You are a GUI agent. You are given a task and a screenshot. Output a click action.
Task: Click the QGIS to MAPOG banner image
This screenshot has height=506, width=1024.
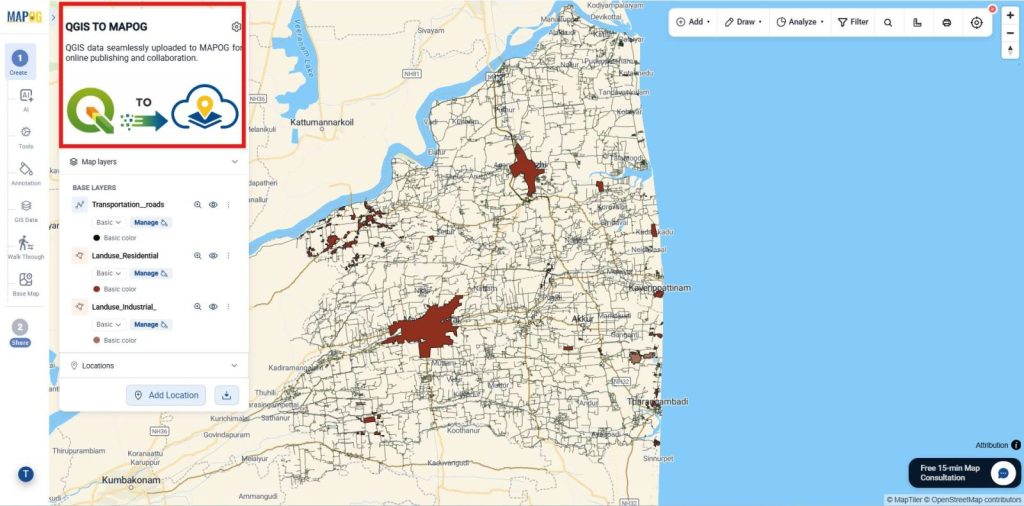(x=153, y=110)
